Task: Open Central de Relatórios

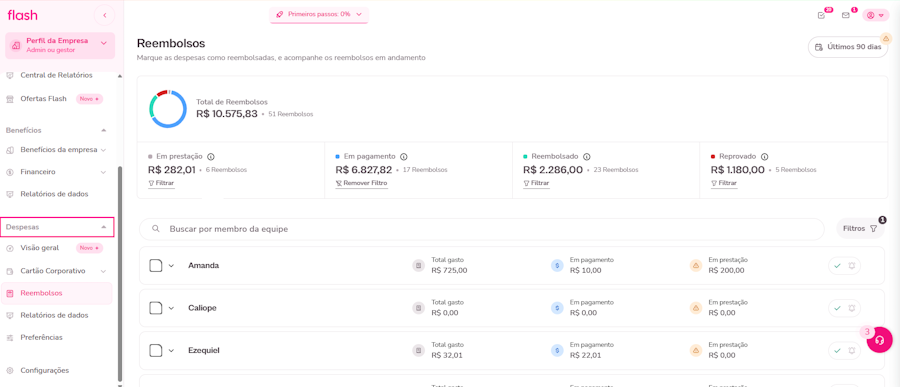Action: [56, 76]
